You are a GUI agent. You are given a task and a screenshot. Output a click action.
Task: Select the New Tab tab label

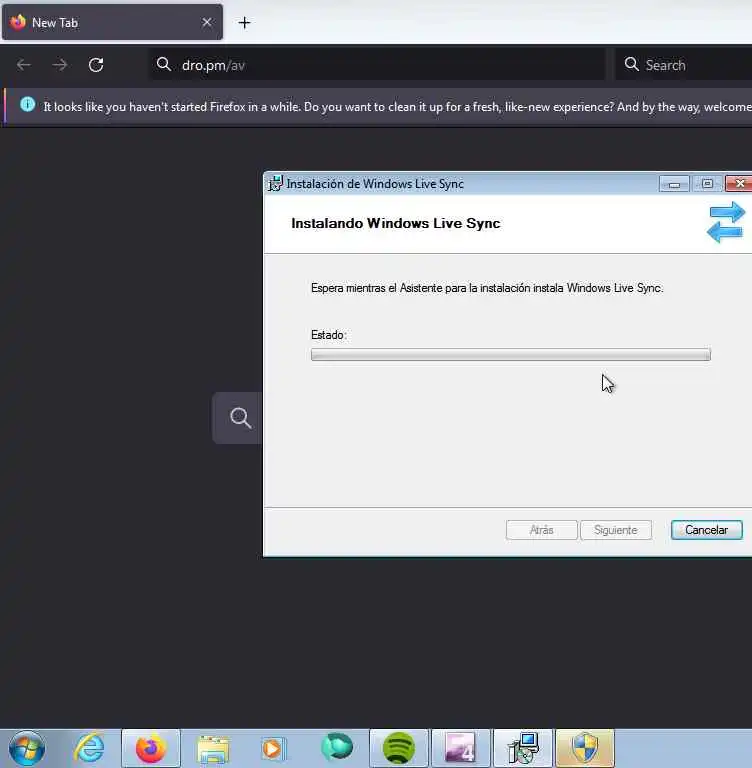(x=55, y=23)
